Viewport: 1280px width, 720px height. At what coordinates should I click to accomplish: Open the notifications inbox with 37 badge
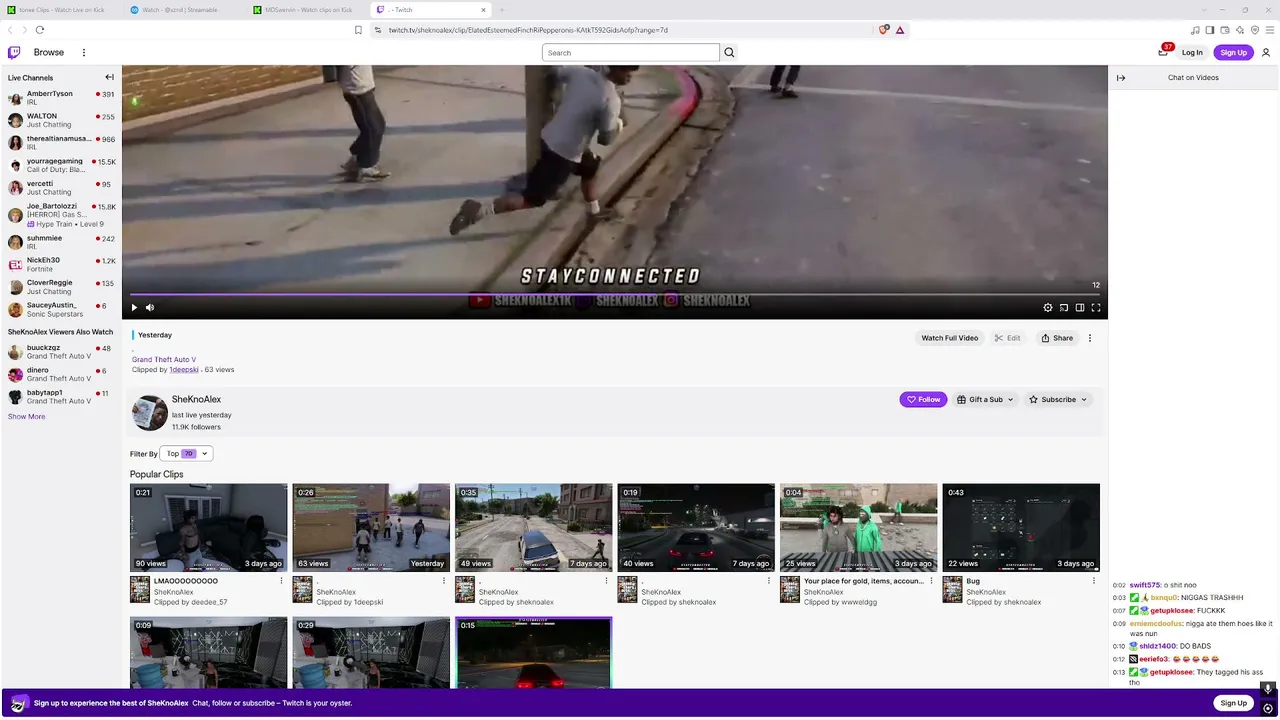pyautogui.click(x=1163, y=52)
